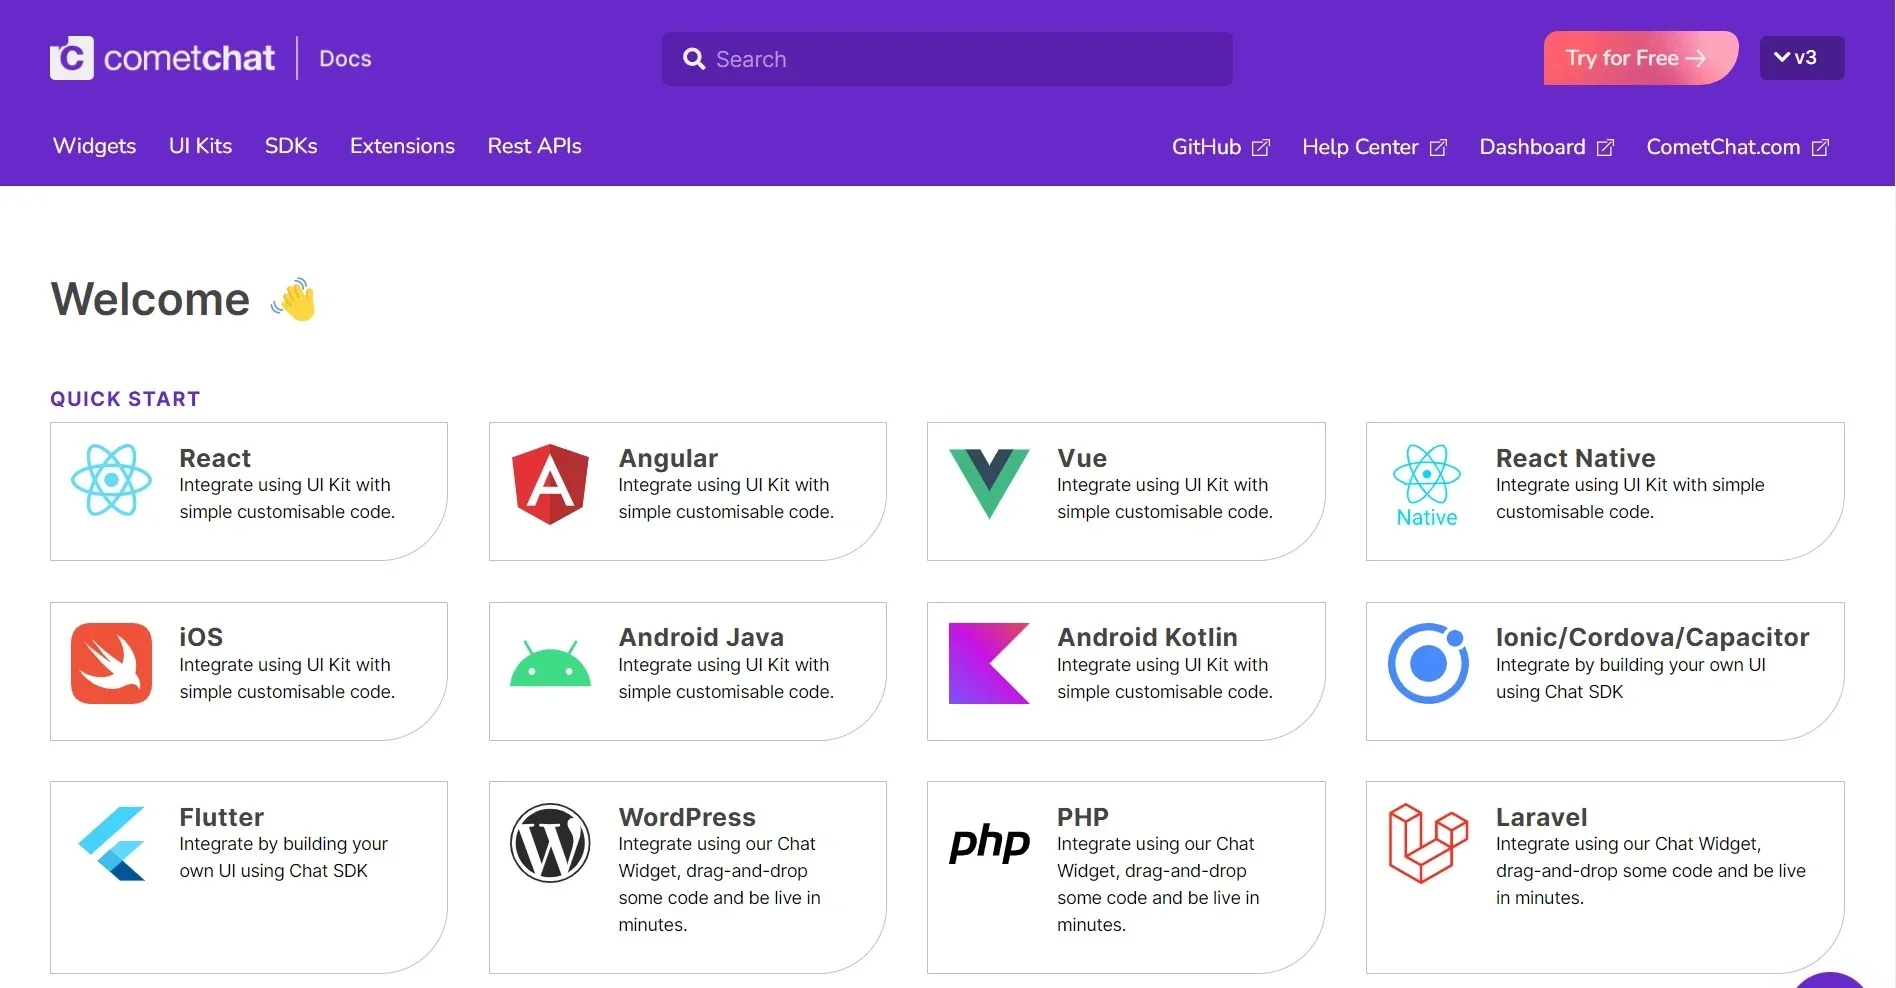The height and width of the screenshot is (988, 1896).
Task: Expand the SDKs menu
Action: coord(290,146)
